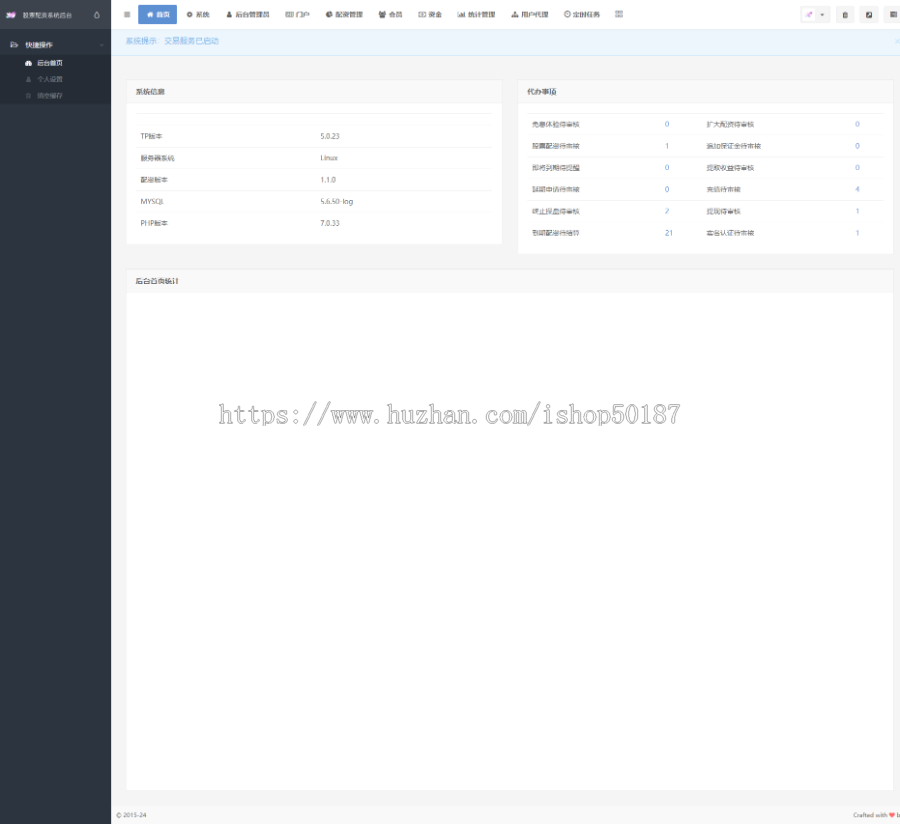This screenshot has width=900, height=824.
Task: Open the 定时任务 scheduled tasks menu
Action: tap(581, 14)
